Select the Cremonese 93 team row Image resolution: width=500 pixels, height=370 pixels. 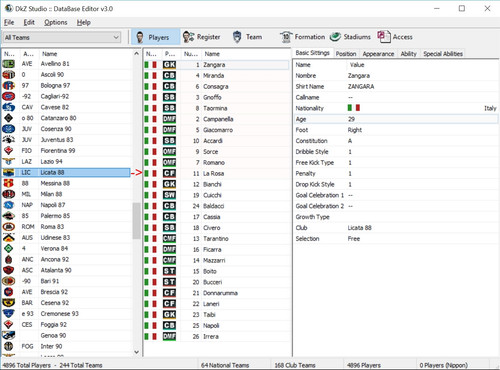pos(66,314)
